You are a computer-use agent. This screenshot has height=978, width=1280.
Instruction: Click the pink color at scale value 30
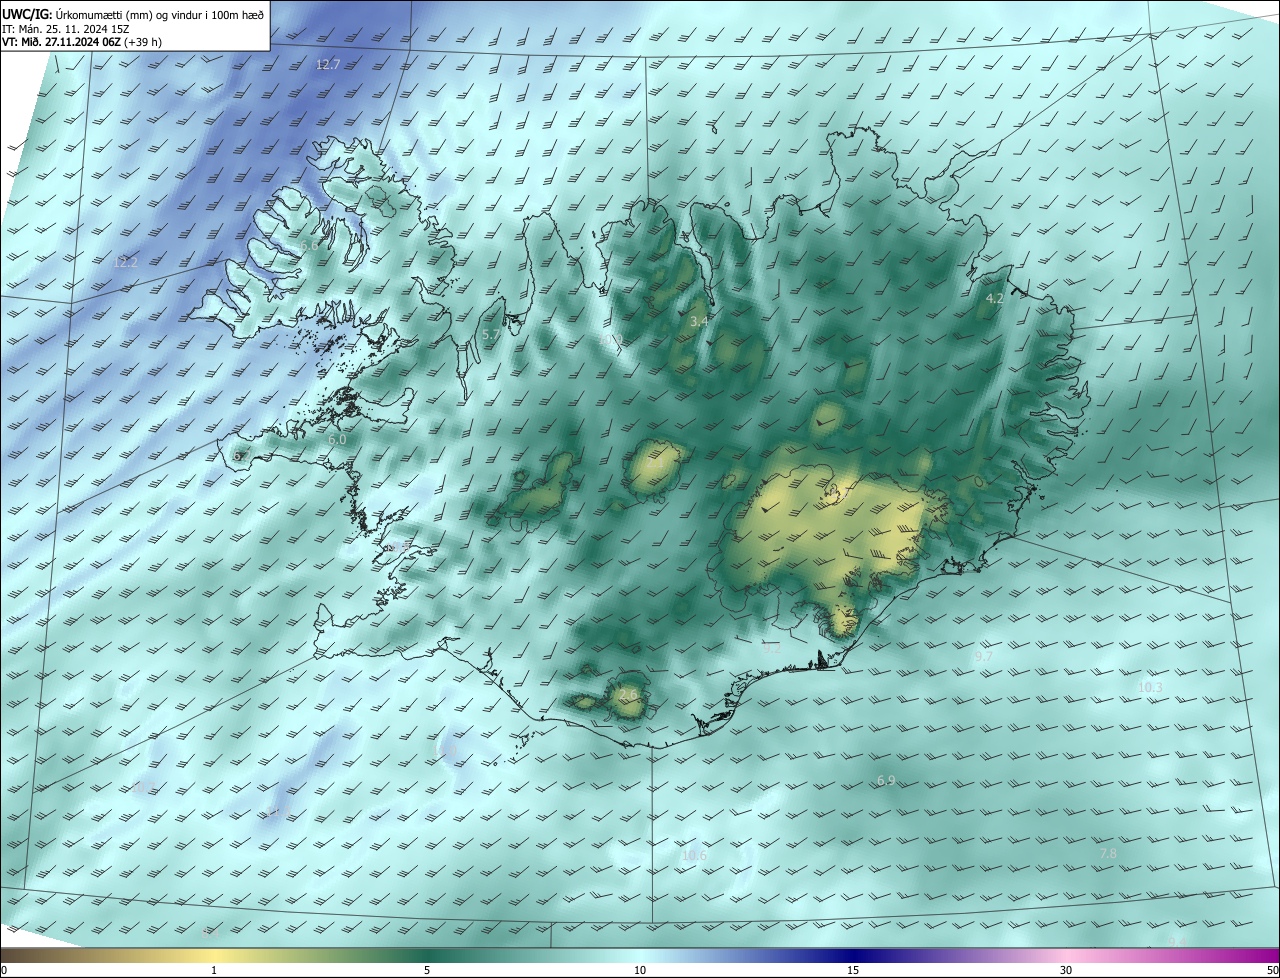1066,955
